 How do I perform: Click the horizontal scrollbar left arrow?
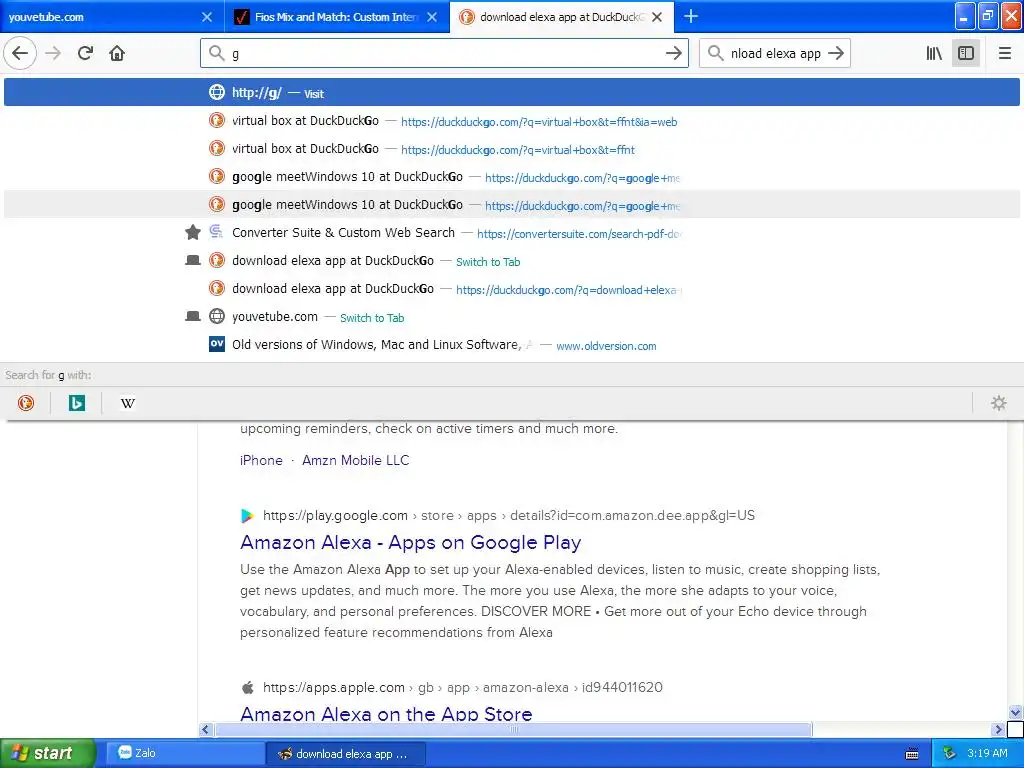click(x=206, y=729)
